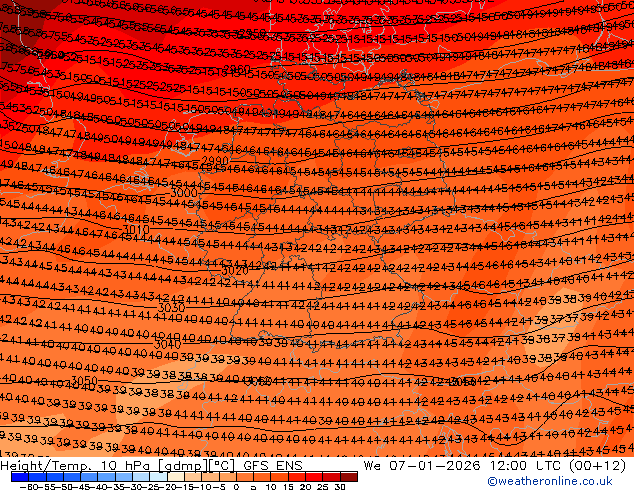Click the '[°C]' unit label in title
Screen dimensions: 634x490
pos(222,466)
